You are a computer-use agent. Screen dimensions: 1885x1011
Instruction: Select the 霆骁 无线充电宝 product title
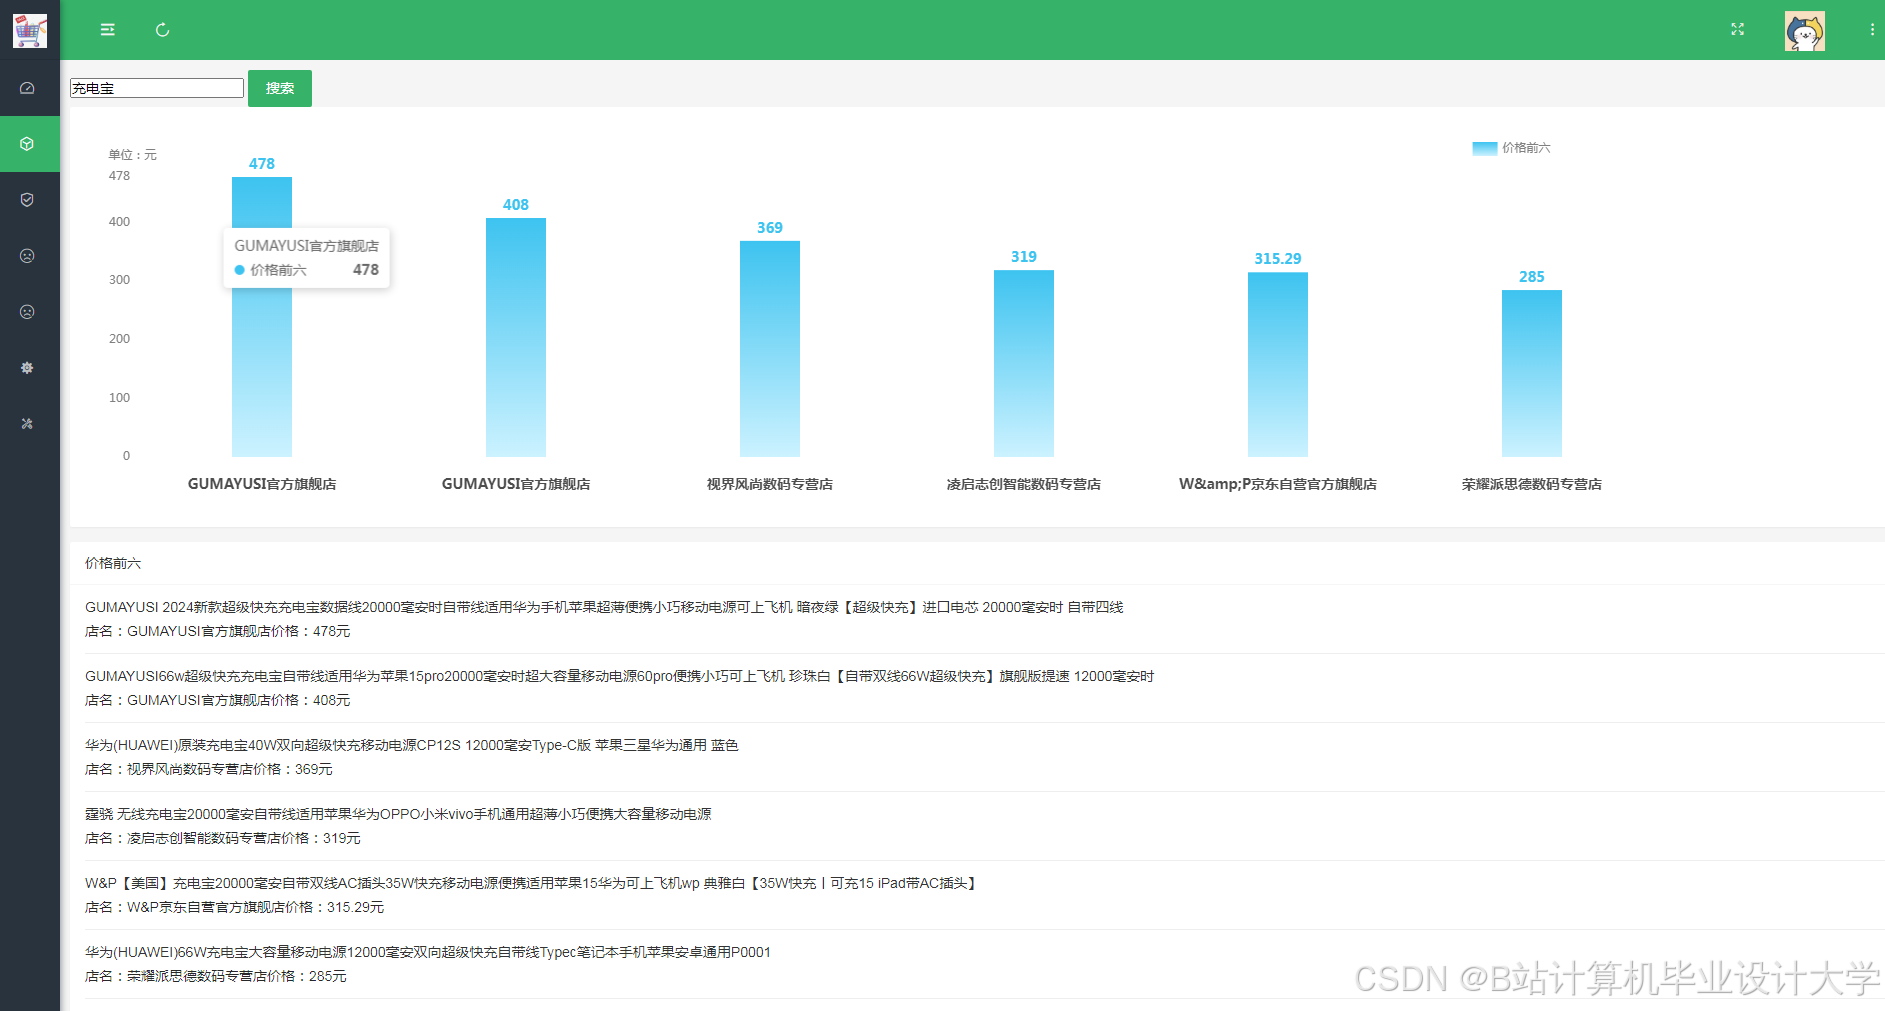coord(398,814)
